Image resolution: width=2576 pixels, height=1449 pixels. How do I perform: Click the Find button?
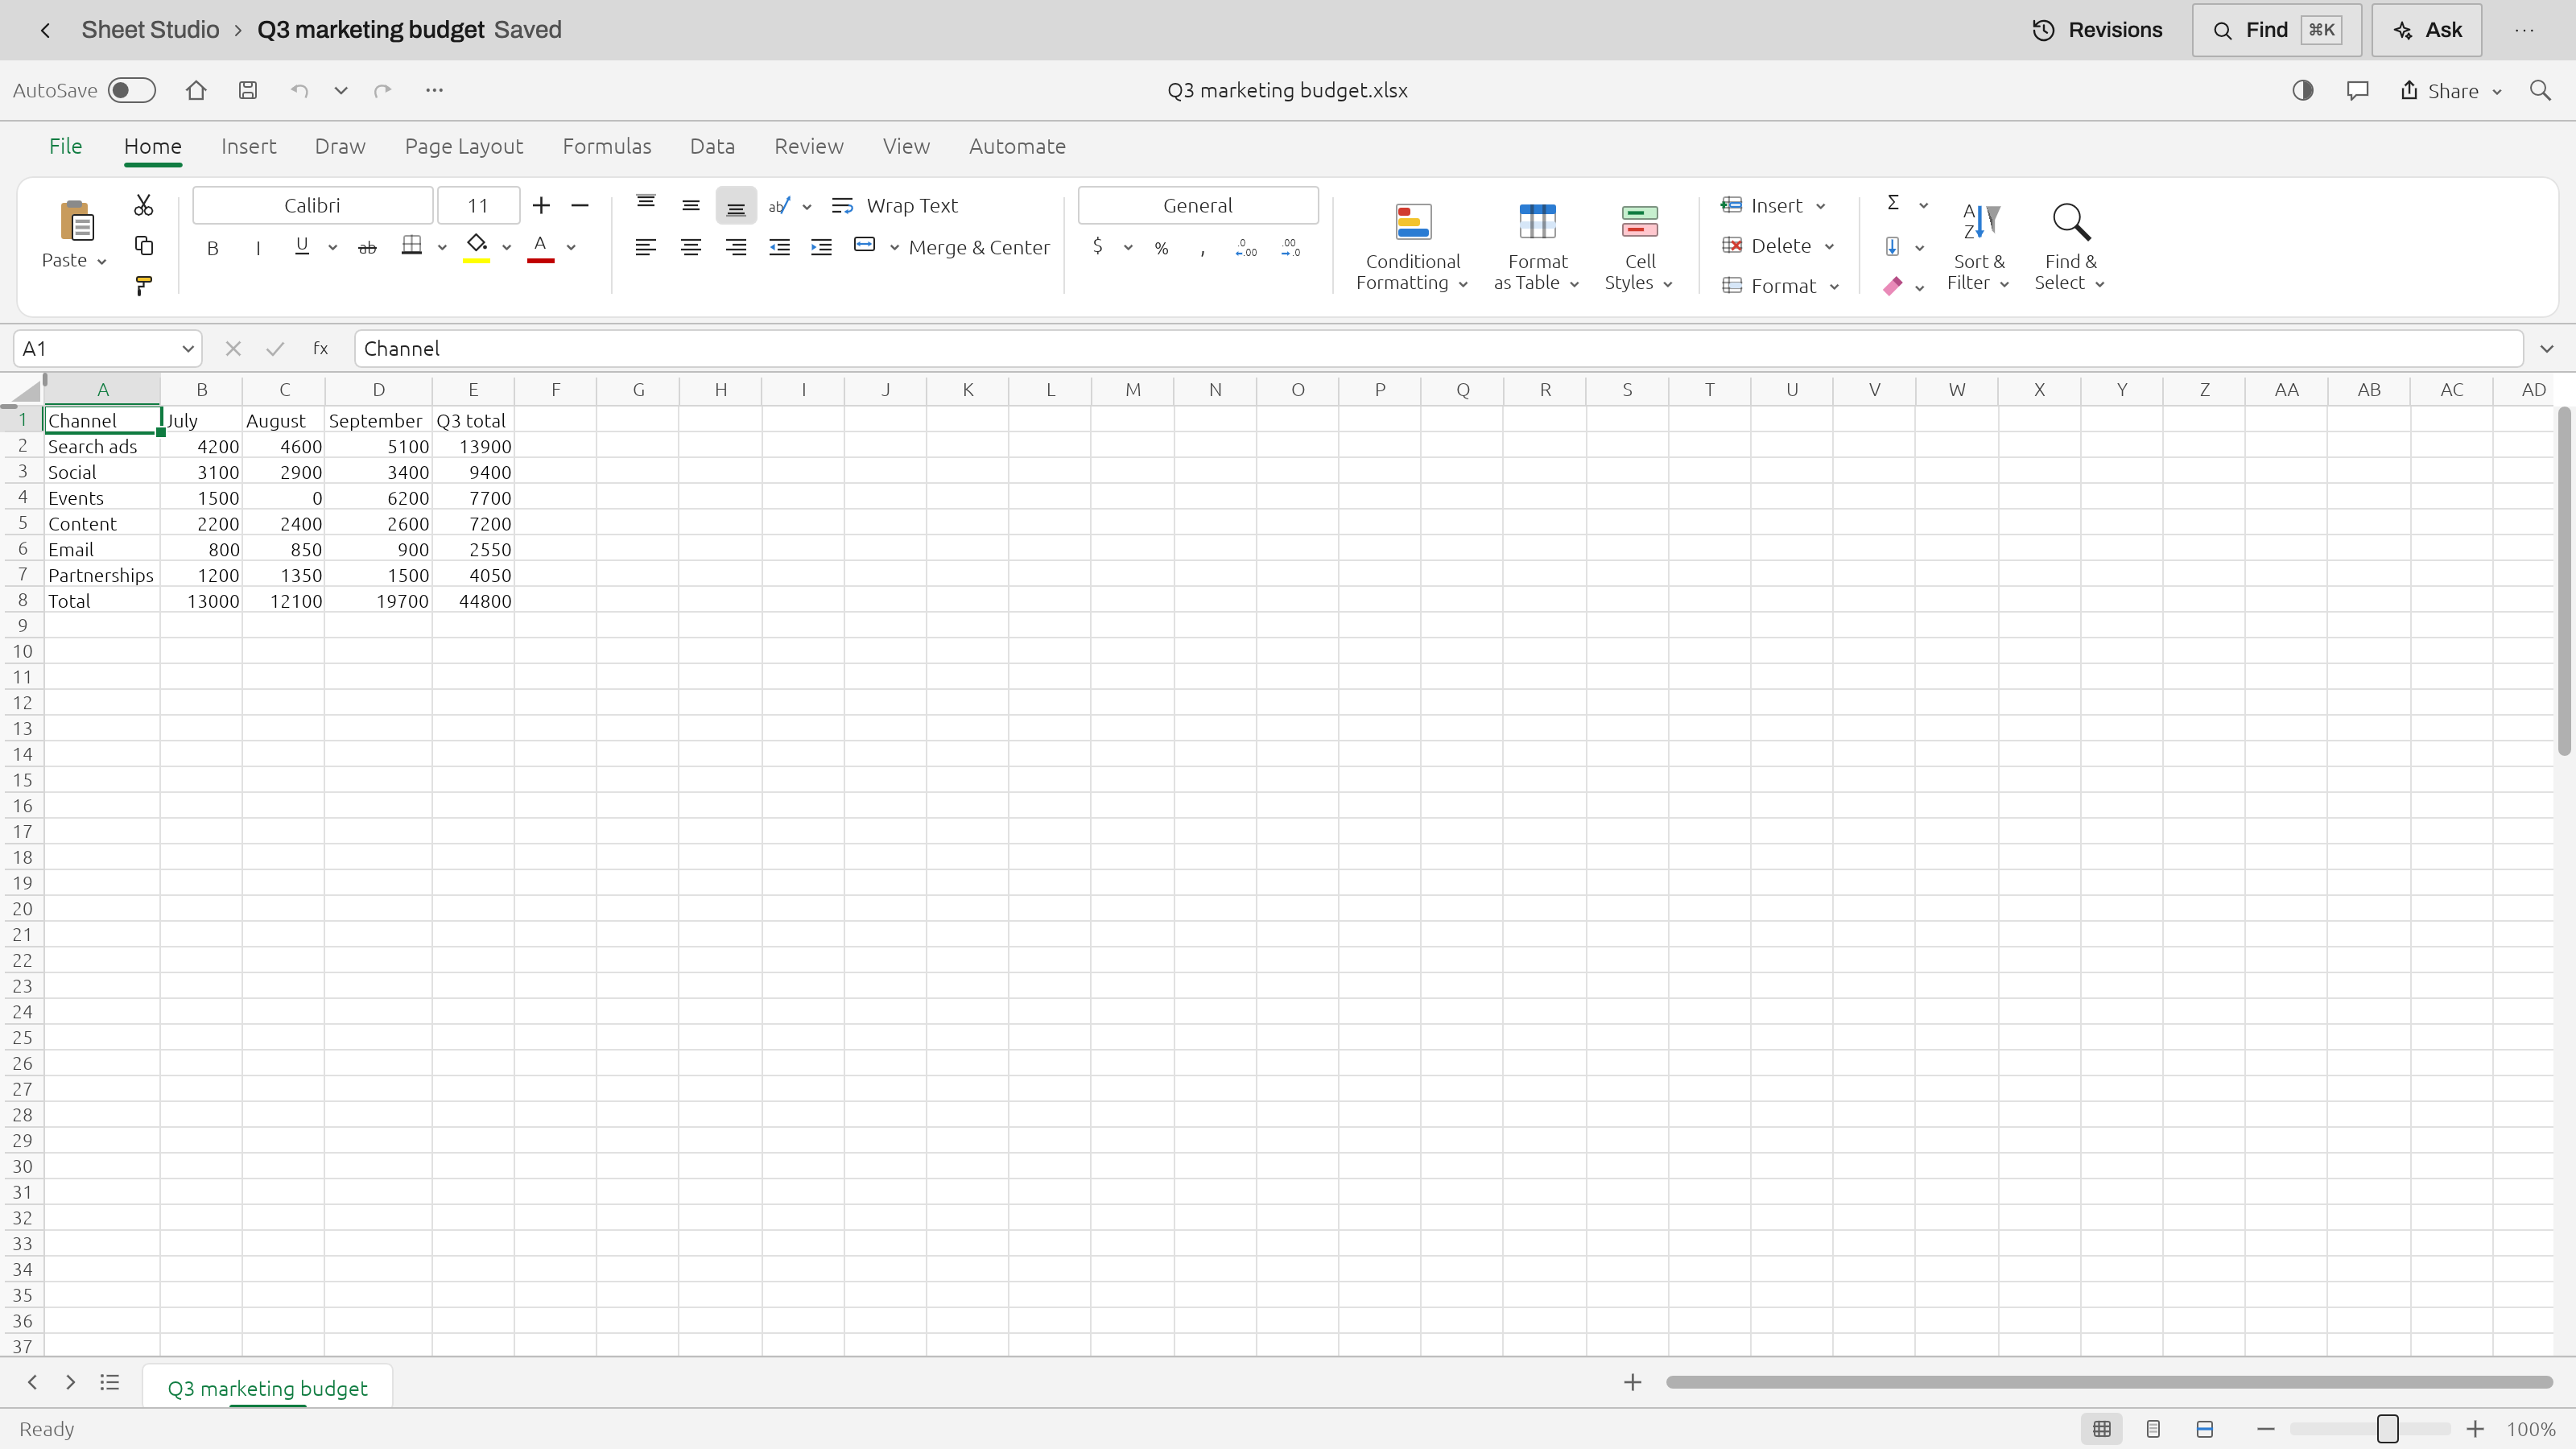[2276, 30]
